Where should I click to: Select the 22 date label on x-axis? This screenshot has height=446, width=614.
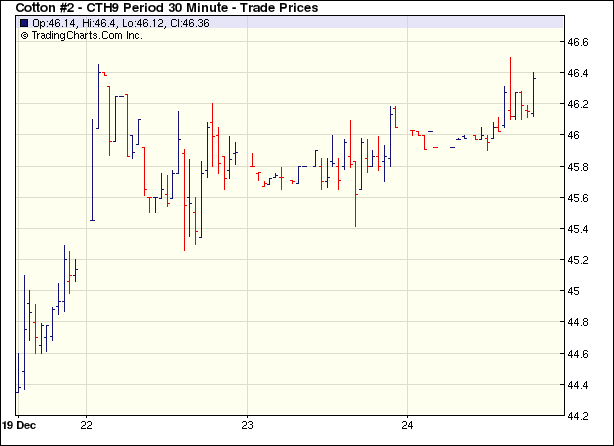point(88,424)
